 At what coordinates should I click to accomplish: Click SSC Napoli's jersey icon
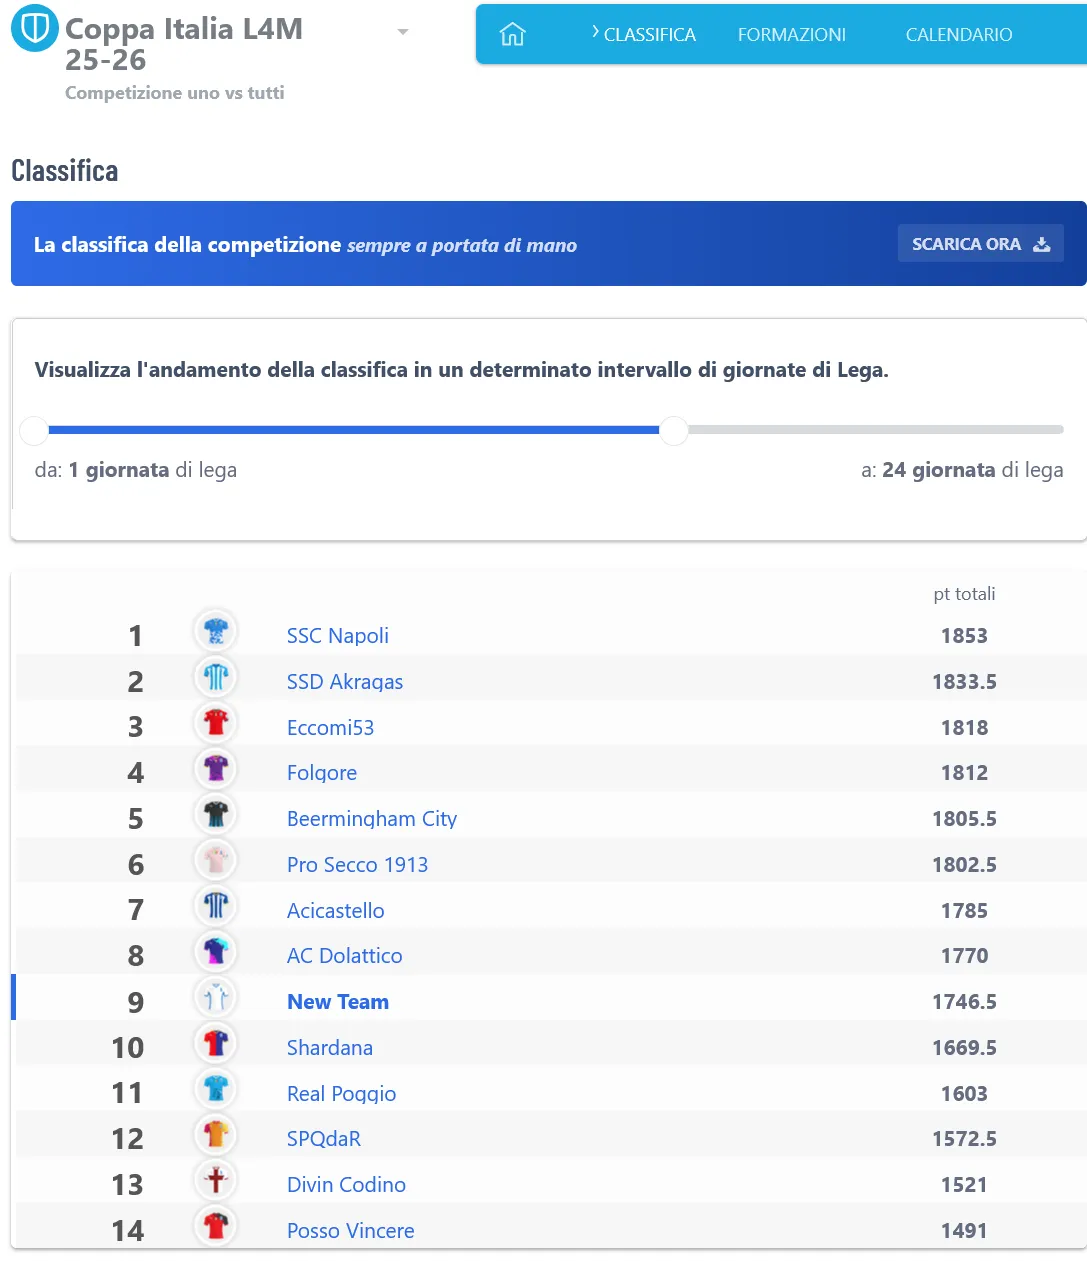pyautogui.click(x=216, y=632)
